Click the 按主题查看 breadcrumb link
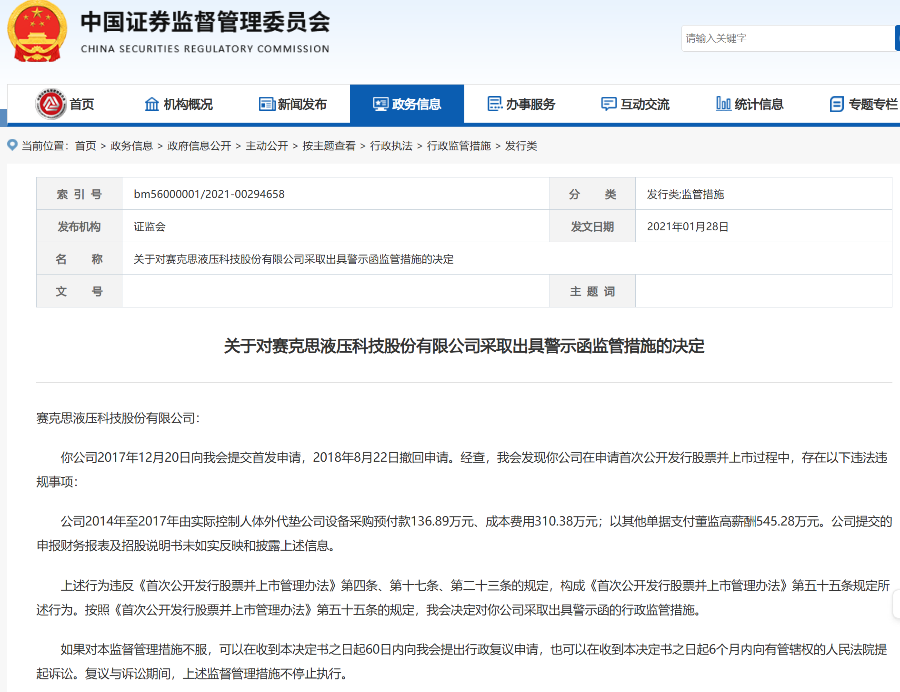The width and height of the screenshot is (900, 692). 329,145
